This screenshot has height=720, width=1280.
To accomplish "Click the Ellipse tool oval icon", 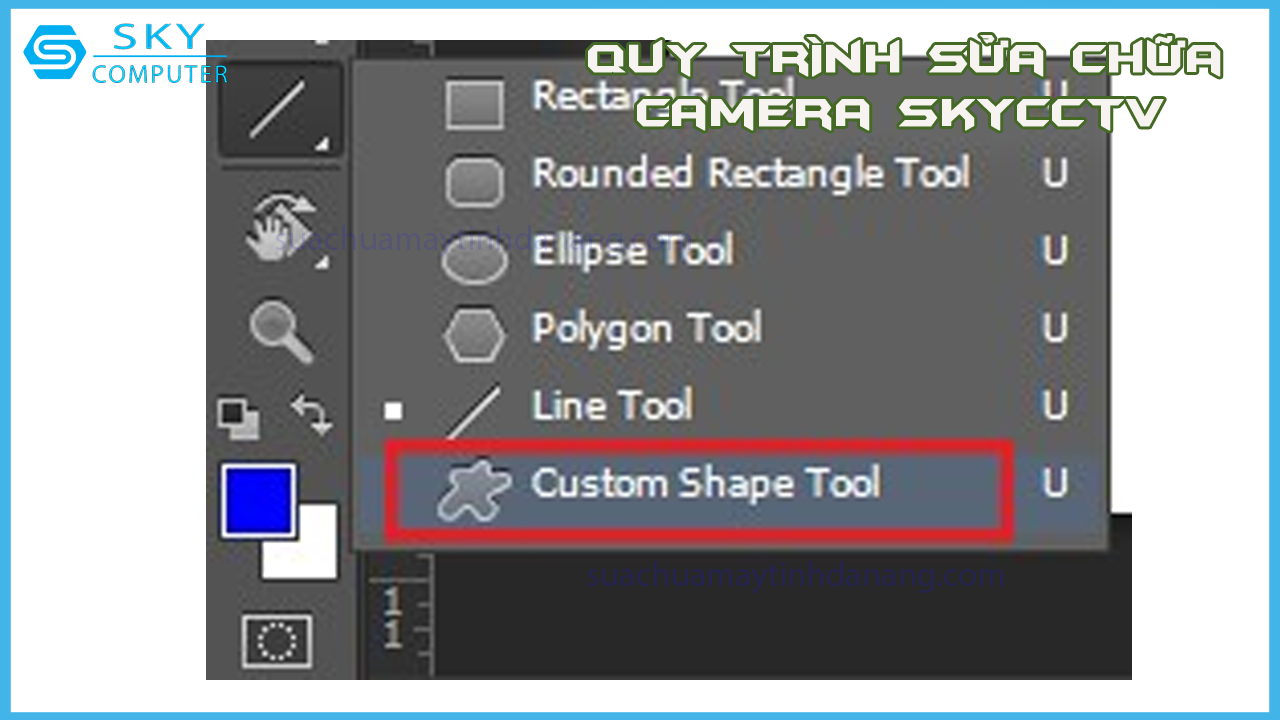I will pos(474,259).
